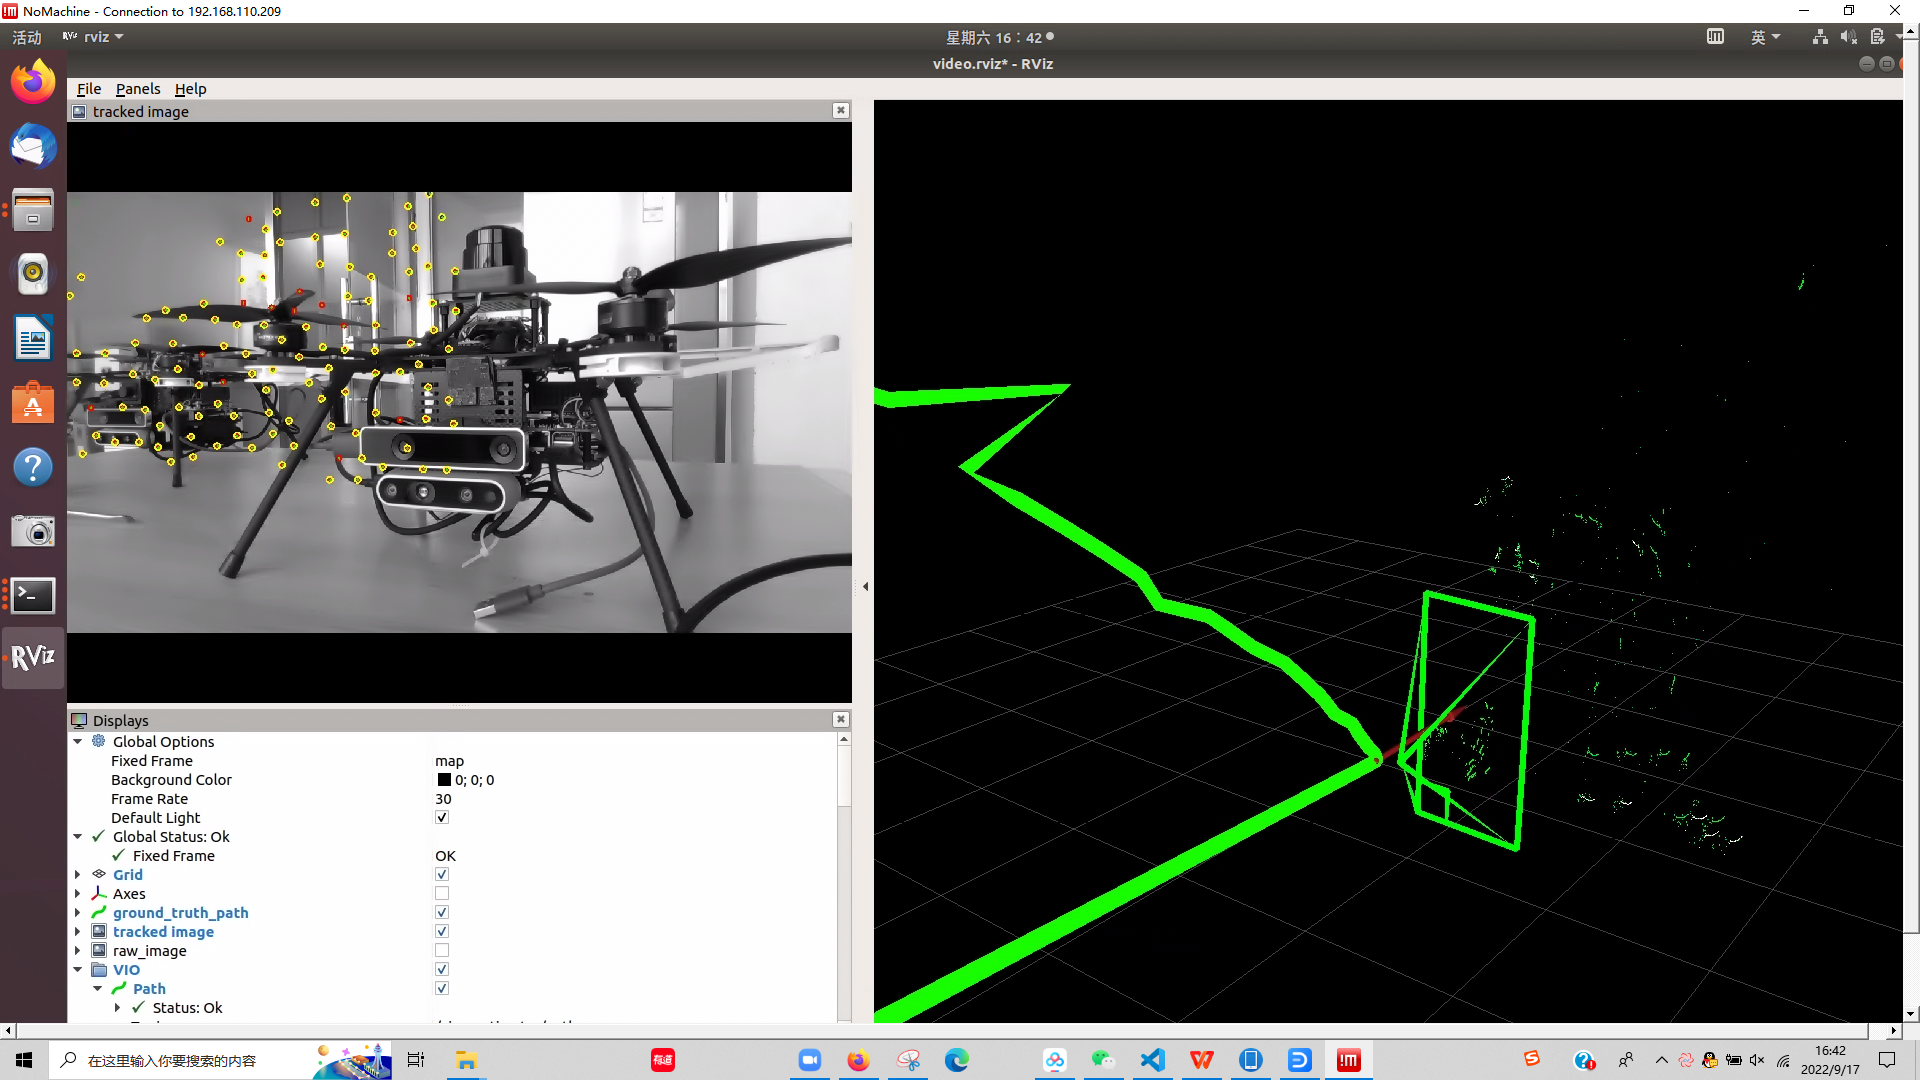
Task: Enable the raw_image display checkbox
Action: tap(442, 951)
